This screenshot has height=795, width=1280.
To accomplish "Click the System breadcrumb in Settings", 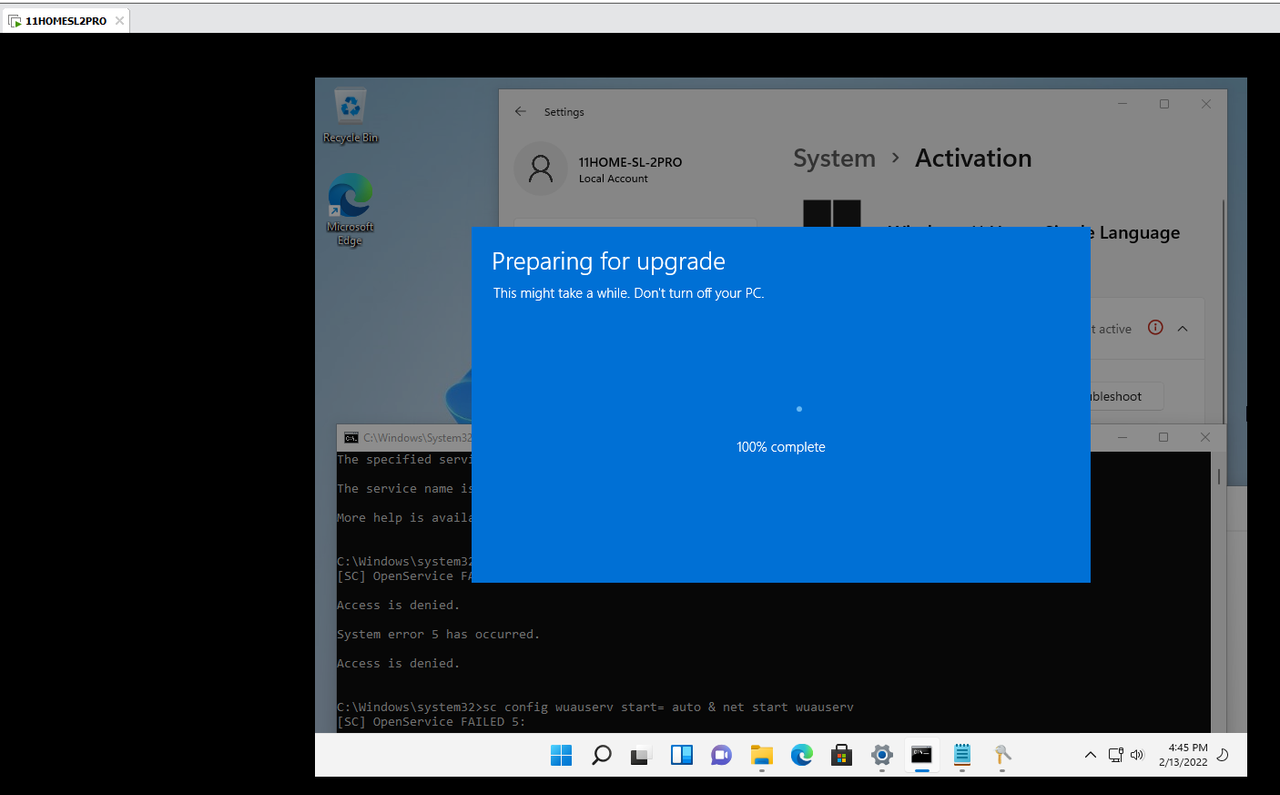I will pos(834,158).
